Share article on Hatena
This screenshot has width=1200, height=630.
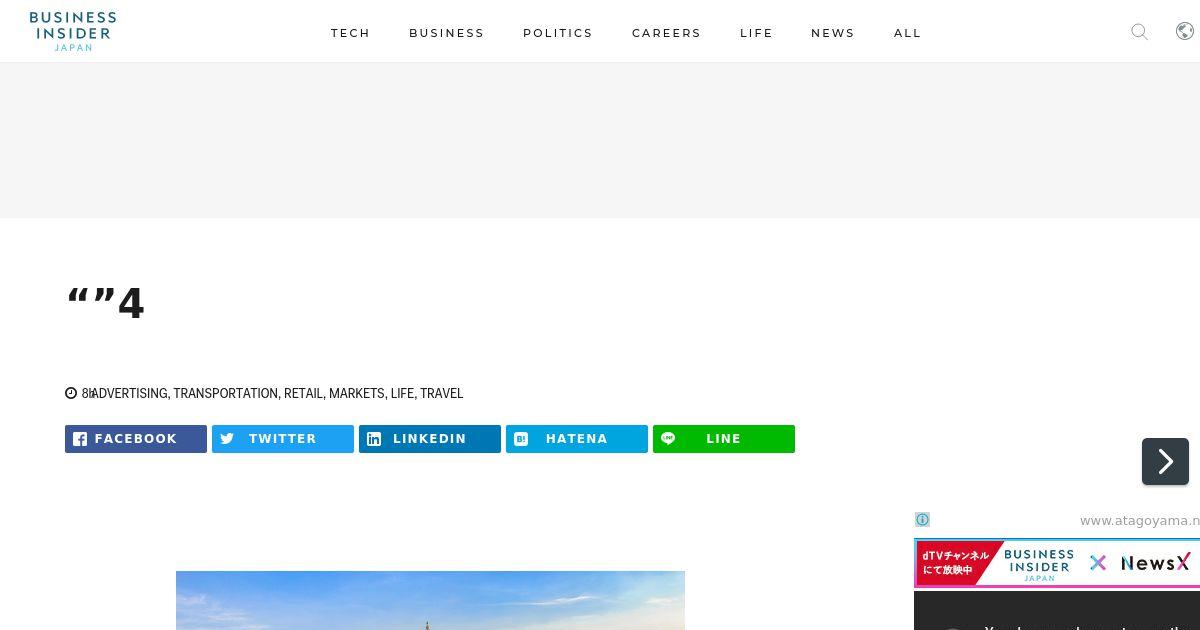click(577, 439)
